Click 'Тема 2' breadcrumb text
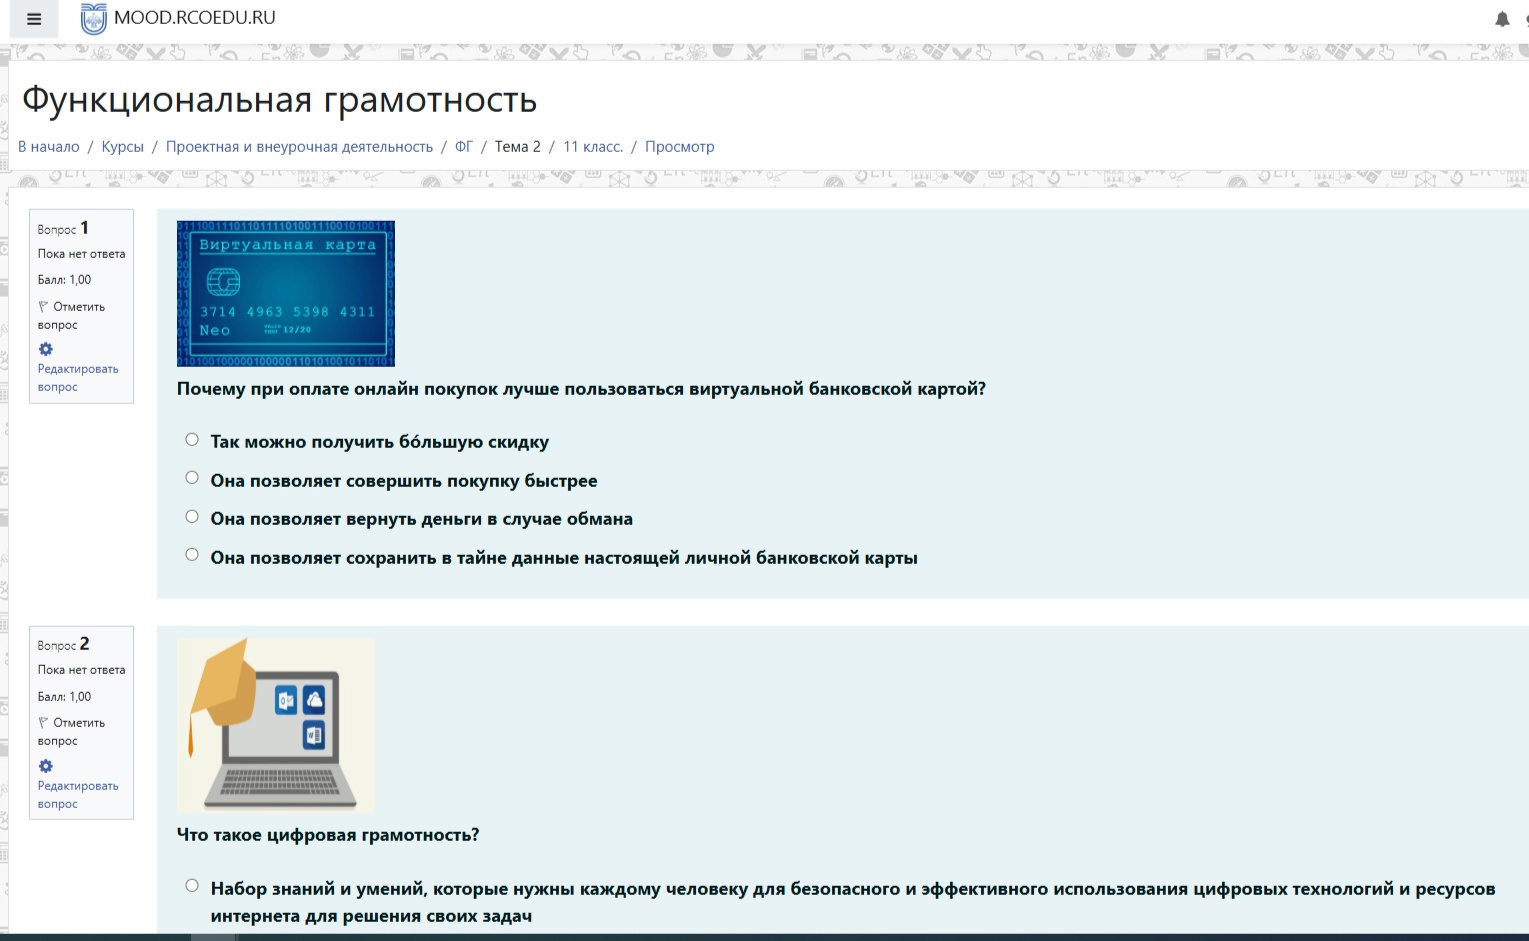1529x941 pixels. click(518, 146)
